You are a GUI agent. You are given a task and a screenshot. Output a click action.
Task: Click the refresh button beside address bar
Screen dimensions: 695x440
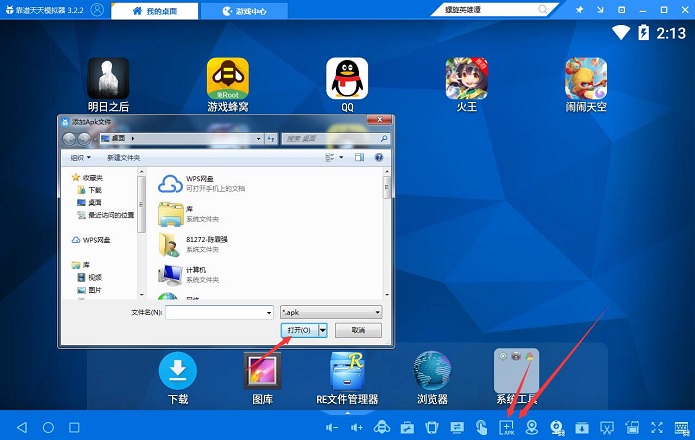pyautogui.click(x=271, y=139)
